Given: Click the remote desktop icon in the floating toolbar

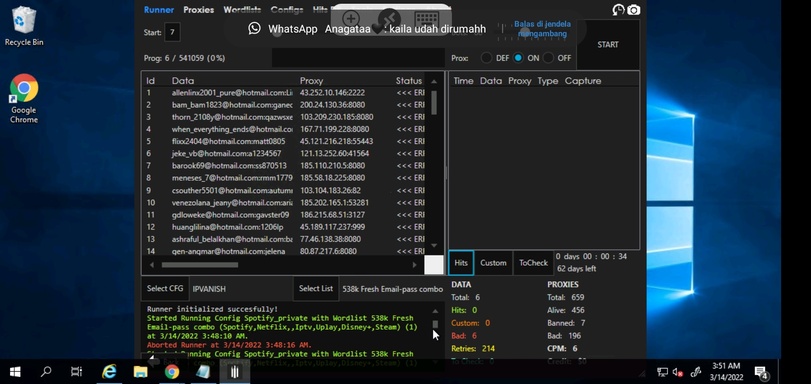Looking at the screenshot, I should point(389,19).
